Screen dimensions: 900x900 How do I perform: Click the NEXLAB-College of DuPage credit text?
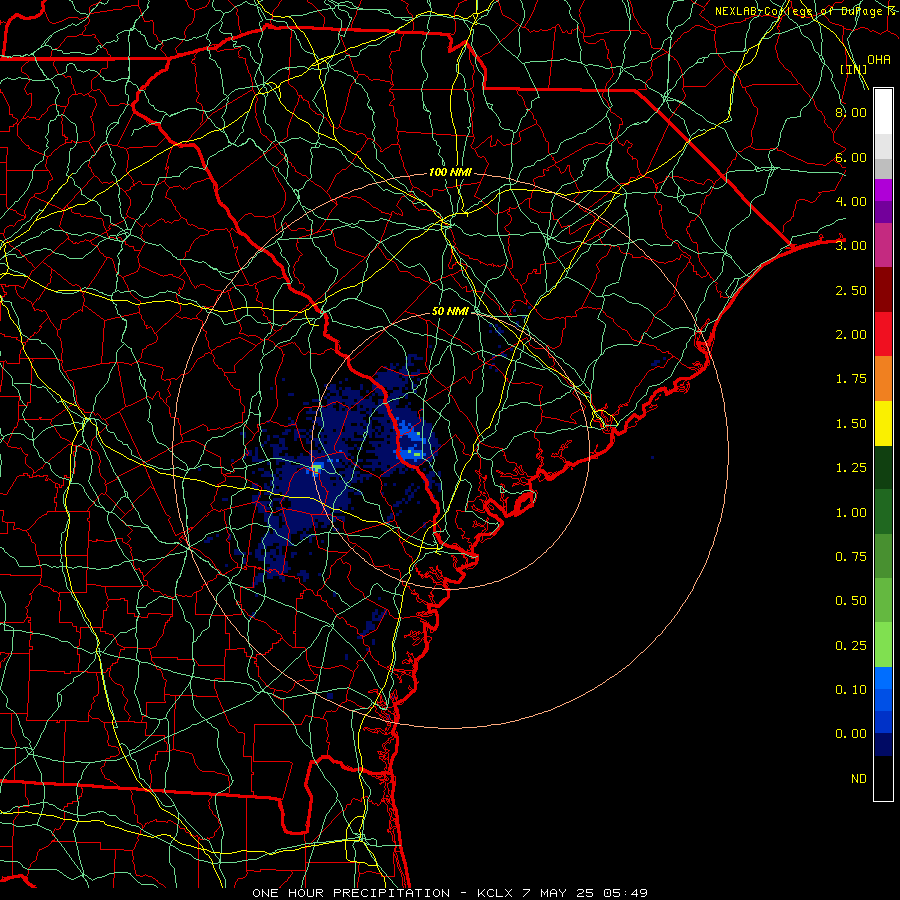tap(807, 11)
